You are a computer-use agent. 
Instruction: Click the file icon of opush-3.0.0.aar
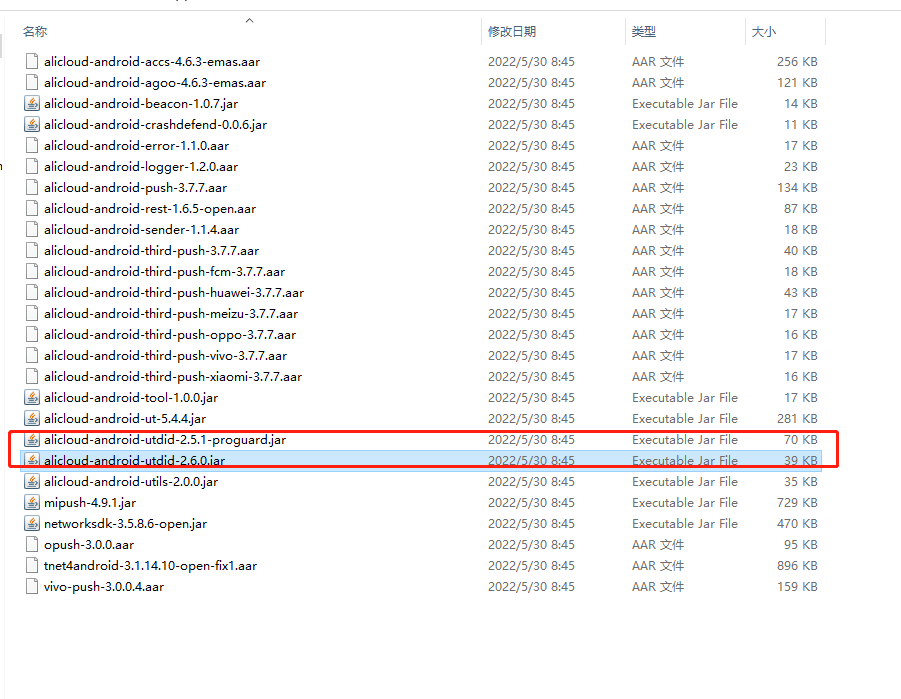pyautogui.click(x=32, y=544)
